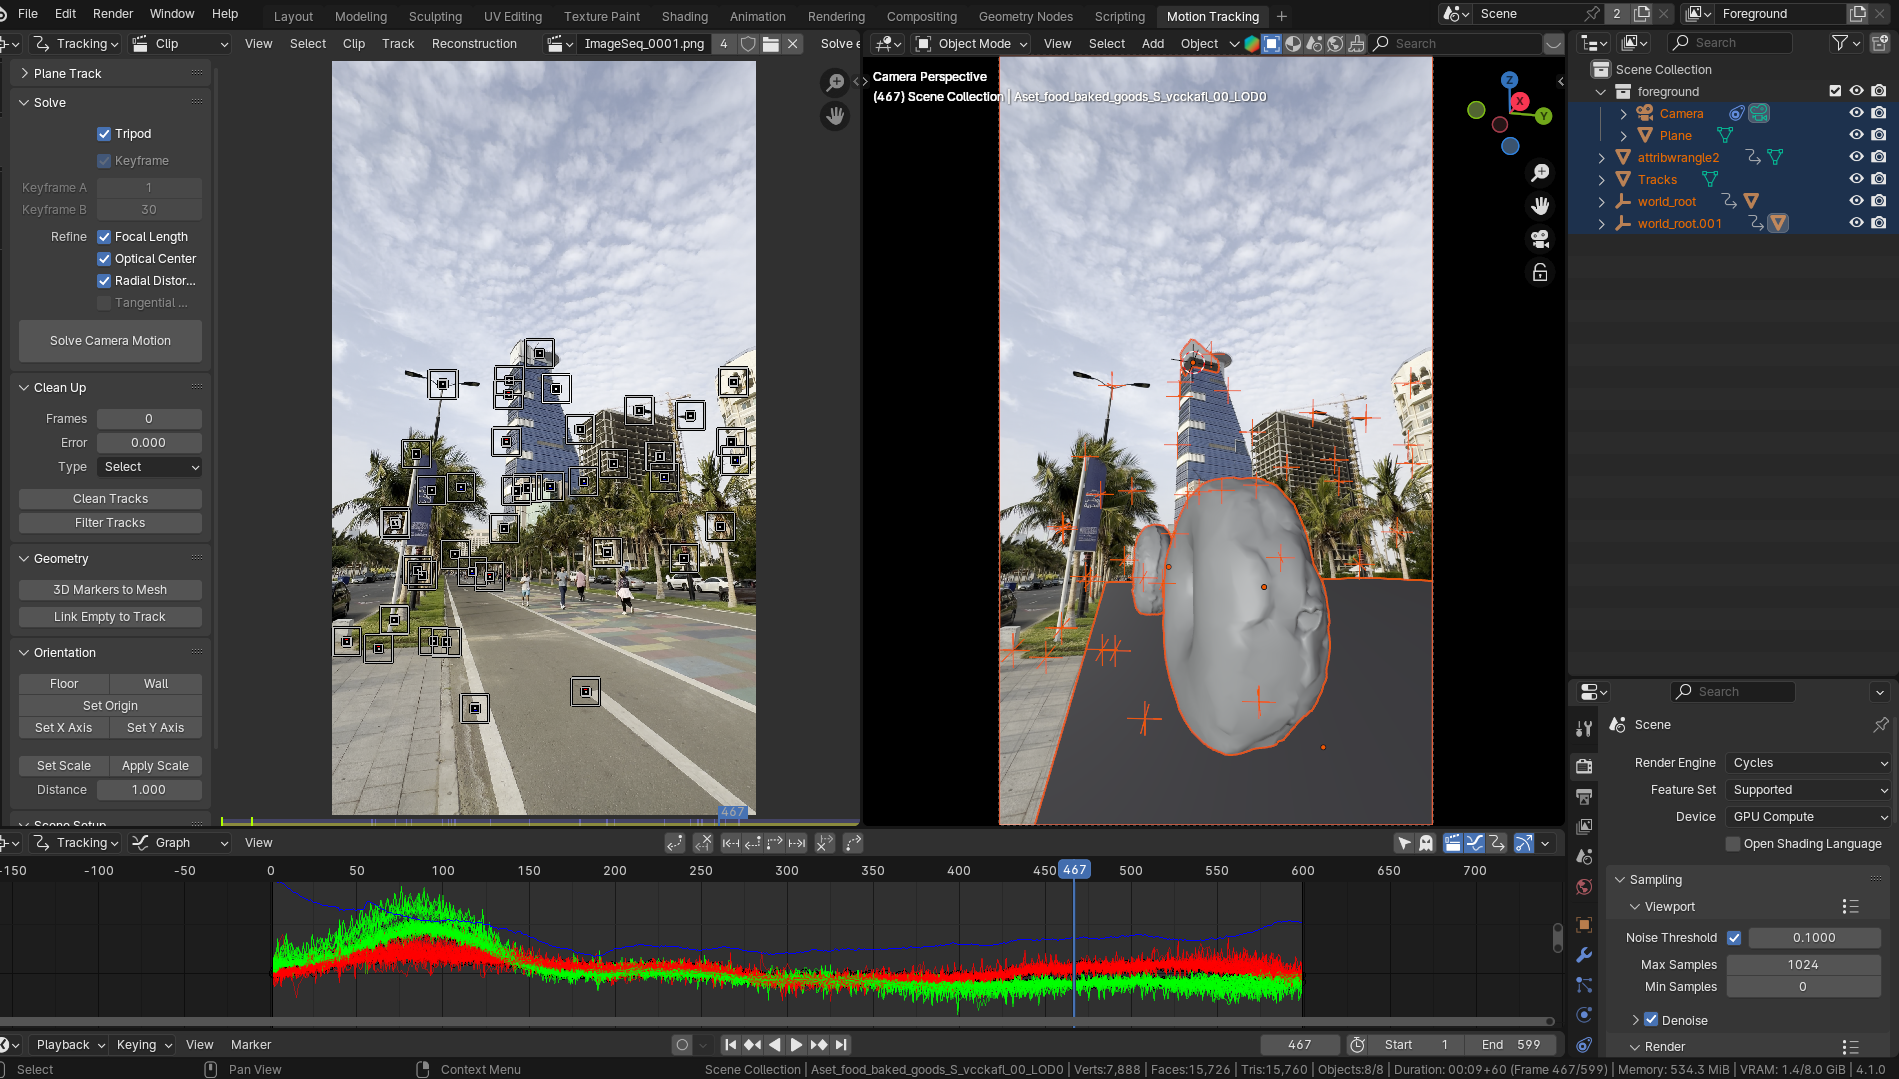Switch to the Compositing workspace tab
This screenshot has width=1899, height=1079.
tap(921, 16)
